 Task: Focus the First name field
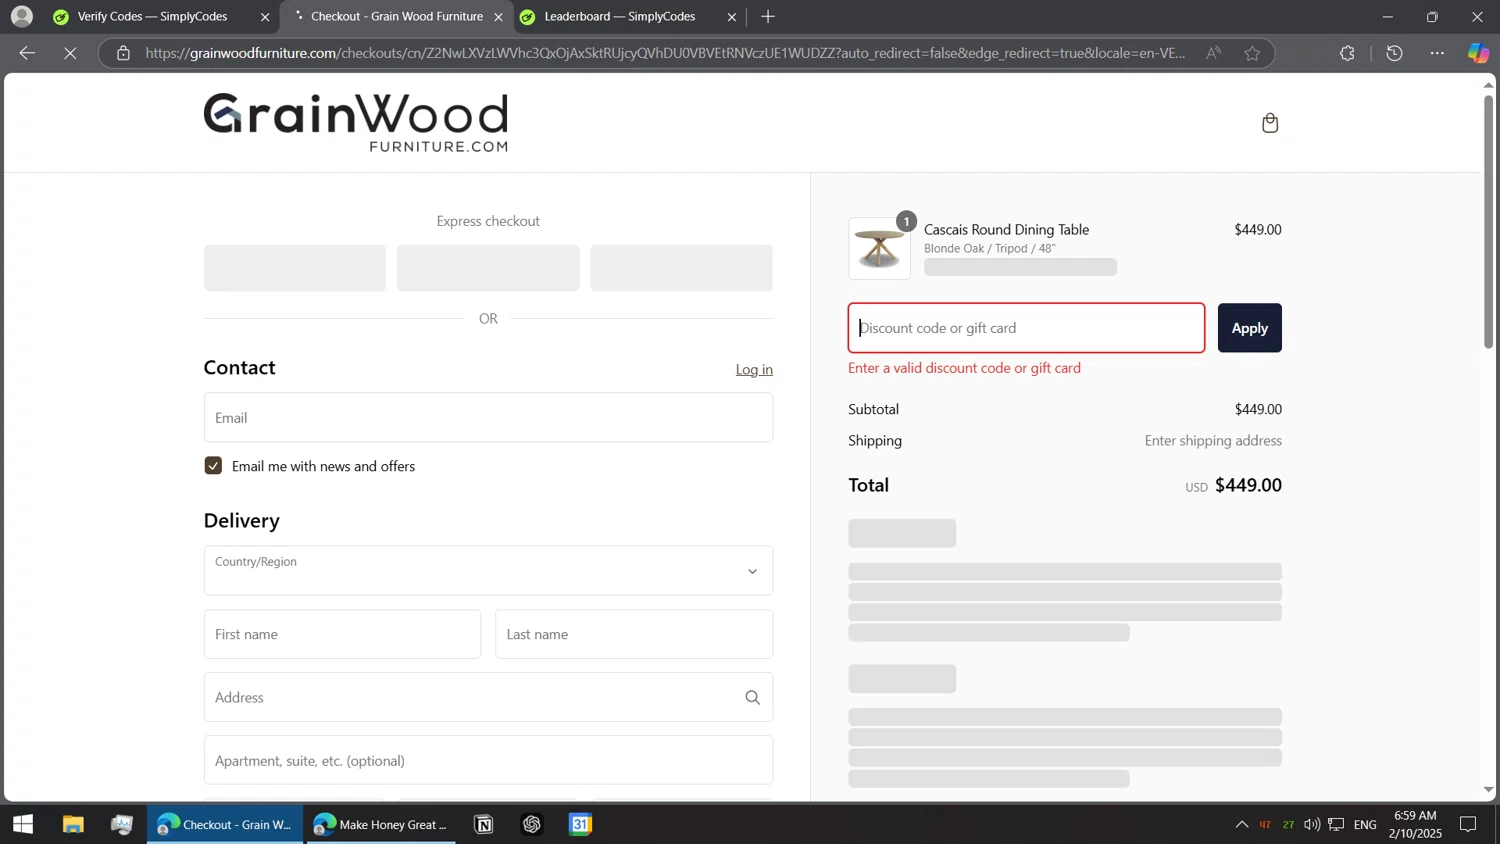pos(342,634)
